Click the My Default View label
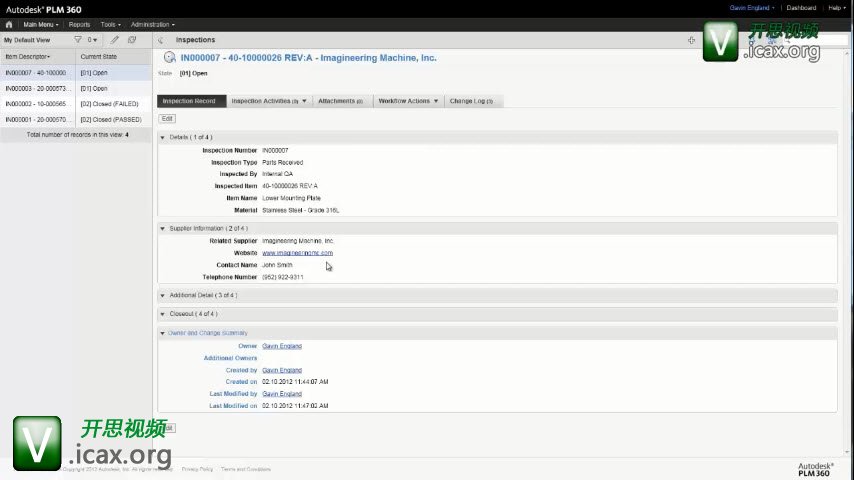Viewport: 854px width, 480px height. pos(27,40)
